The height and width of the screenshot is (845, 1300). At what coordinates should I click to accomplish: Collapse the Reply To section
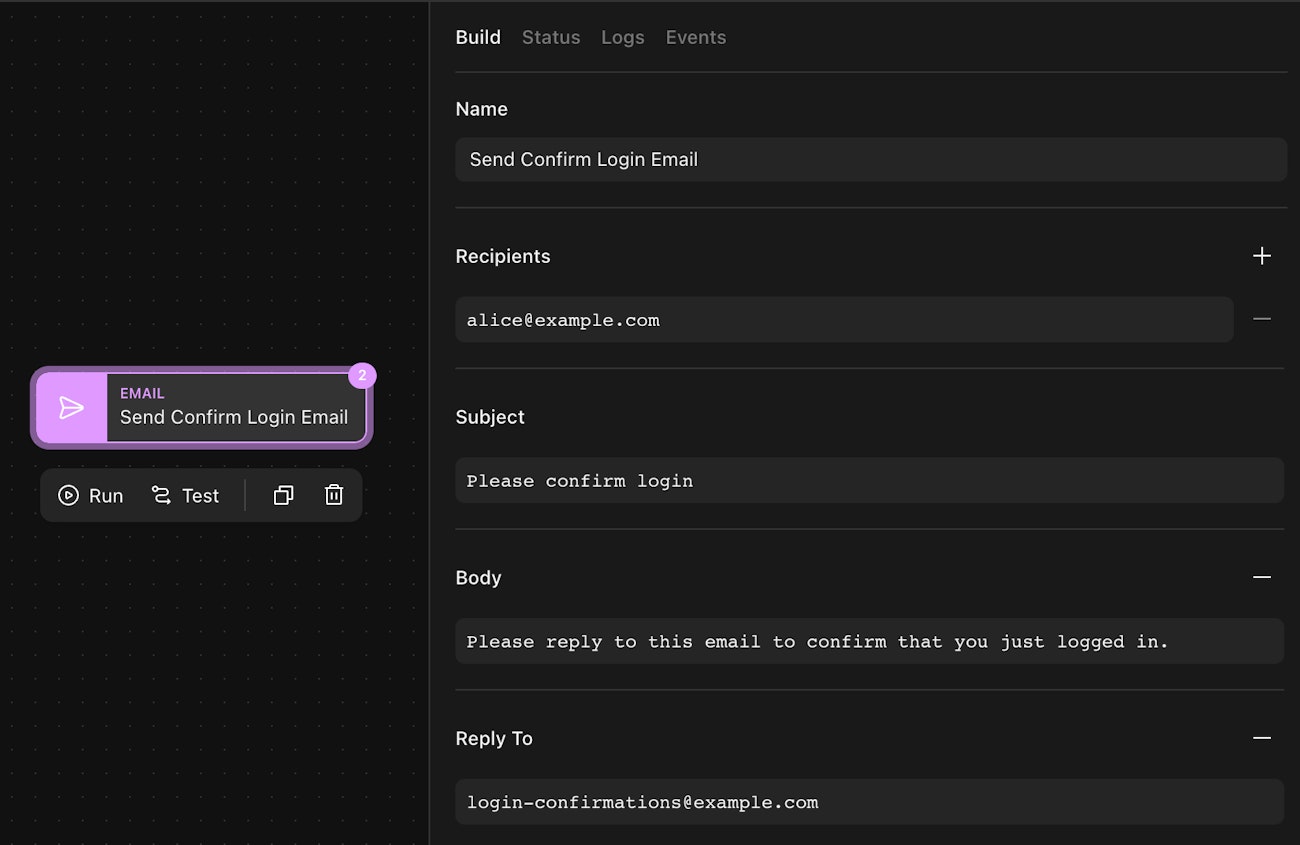pyautogui.click(x=1262, y=738)
